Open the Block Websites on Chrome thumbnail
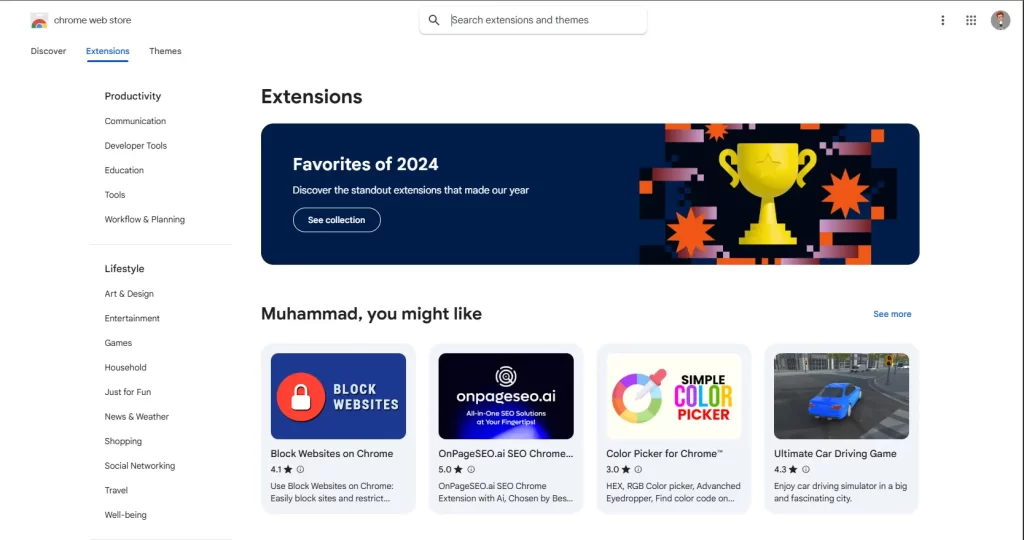1024x540 pixels. coord(338,396)
